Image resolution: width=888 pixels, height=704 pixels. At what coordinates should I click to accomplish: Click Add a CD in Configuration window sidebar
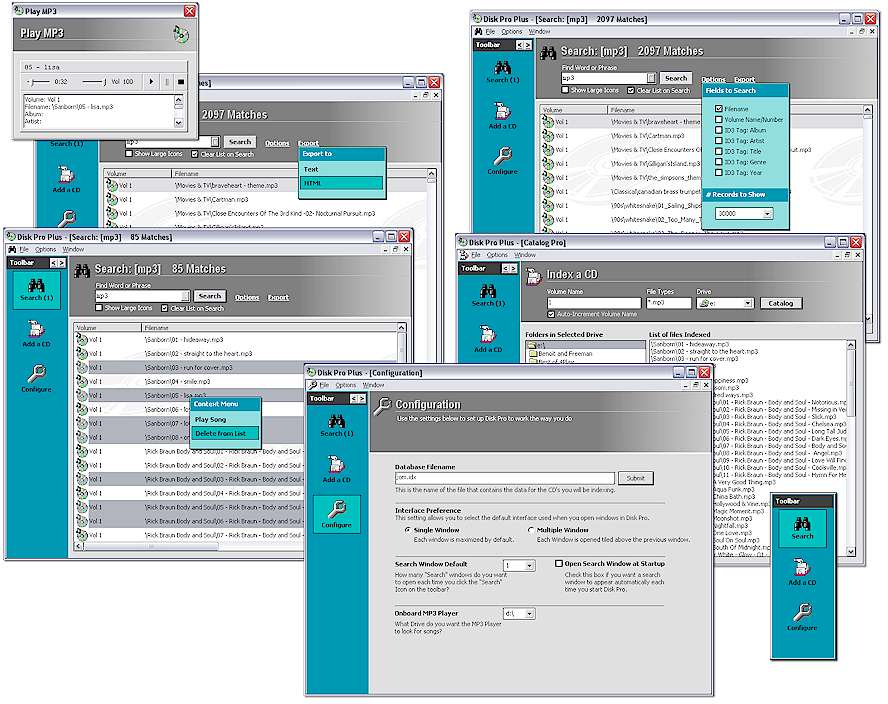336,466
